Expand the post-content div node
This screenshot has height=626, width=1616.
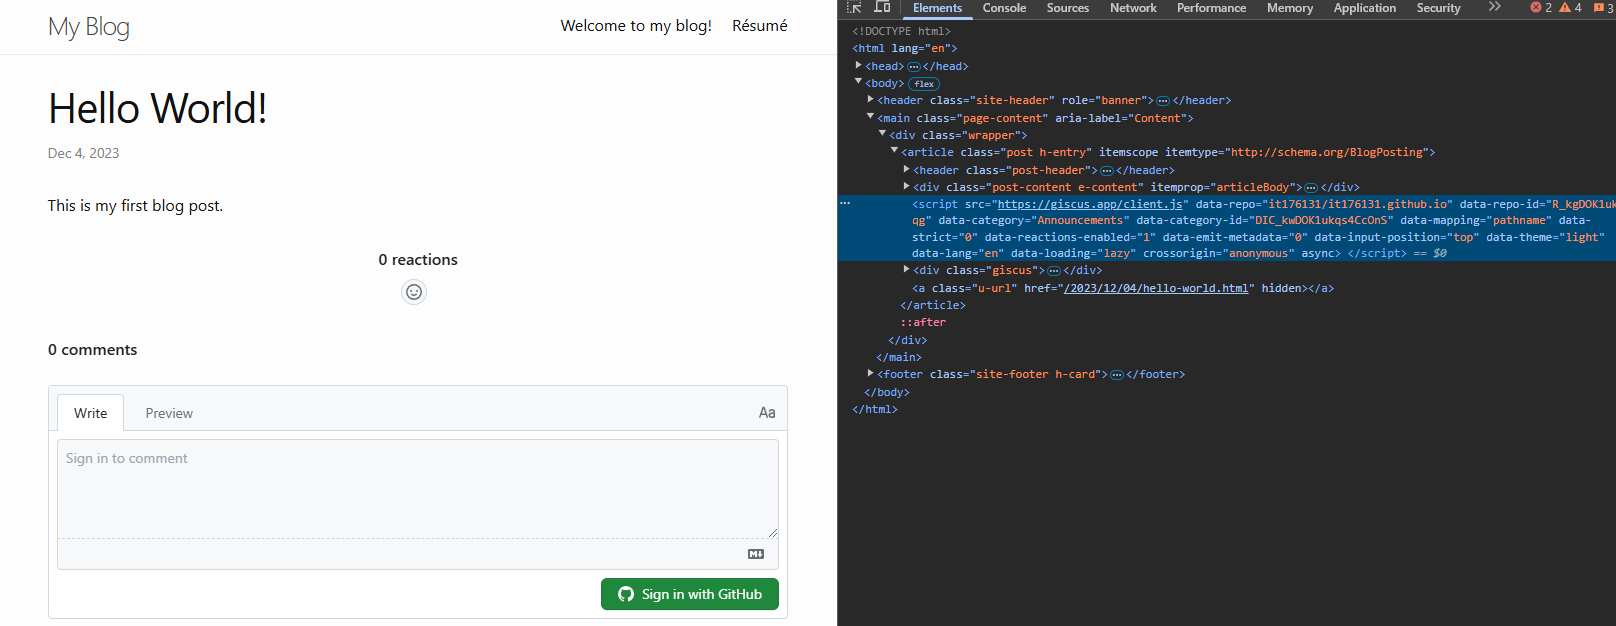click(906, 186)
